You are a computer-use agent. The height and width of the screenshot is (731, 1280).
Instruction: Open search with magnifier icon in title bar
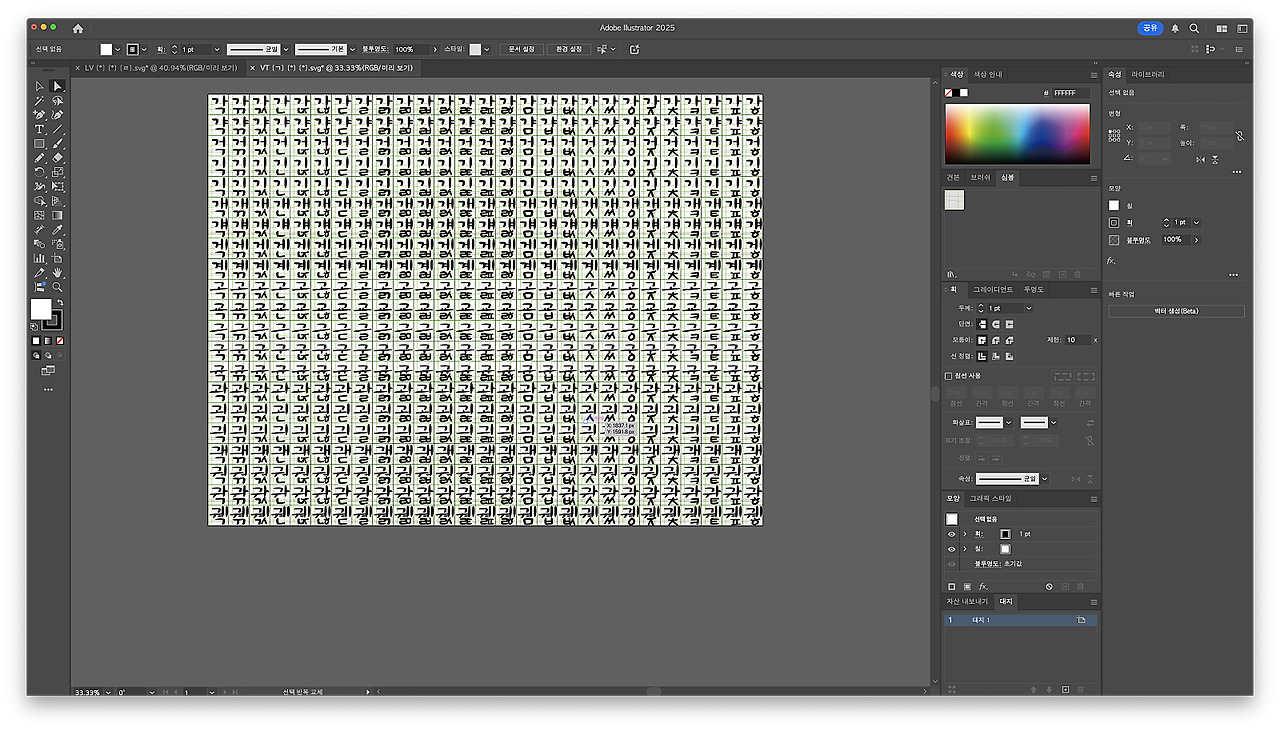[x=1194, y=29]
